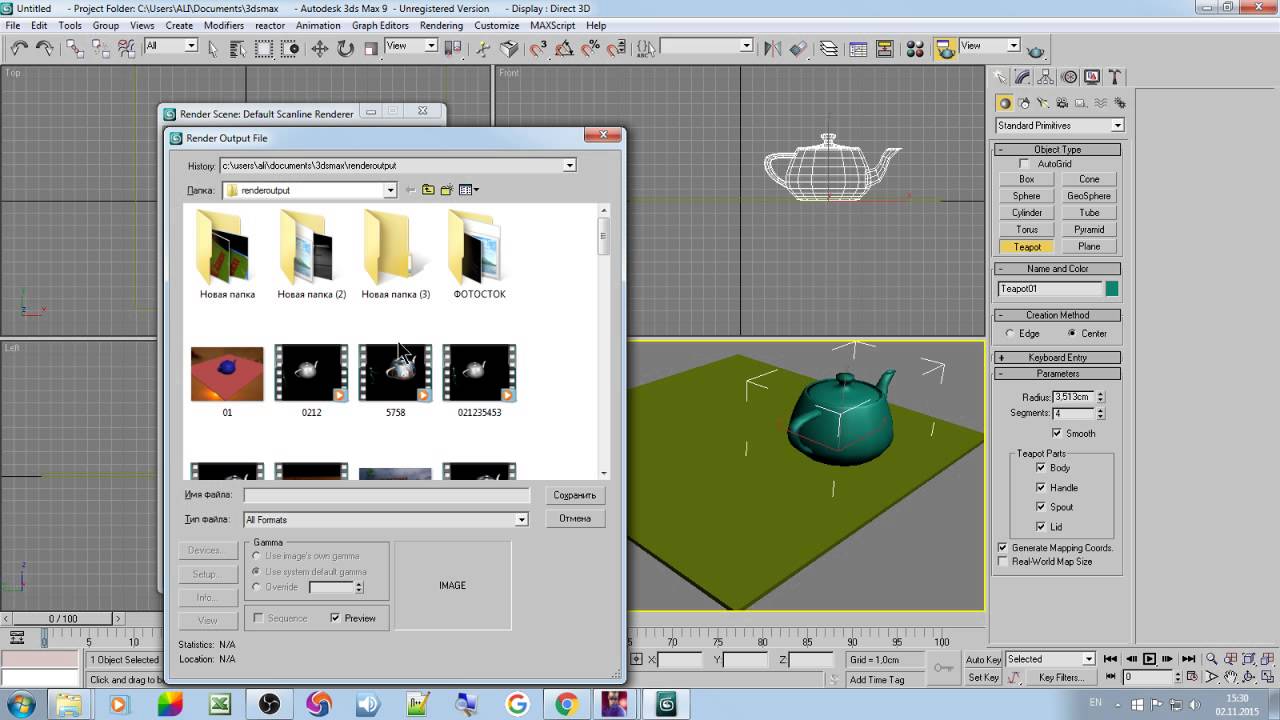Open Select by Name list tool
Image resolution: width=1280 pixels, height=720 pixels.
(x=238, y=48)
